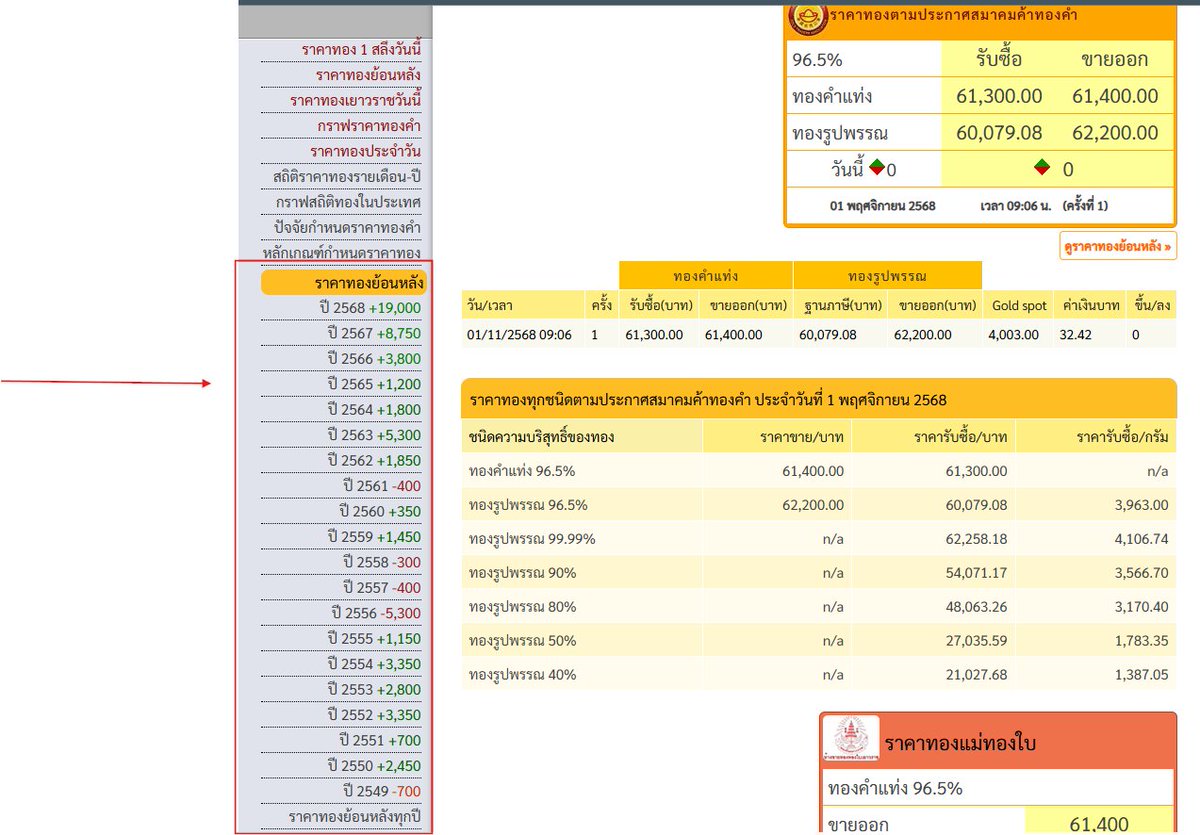Click the ทองรูปพรรณ 99.99% row label
Screen dimensions: 1200x835
click(x=532, y=539)
